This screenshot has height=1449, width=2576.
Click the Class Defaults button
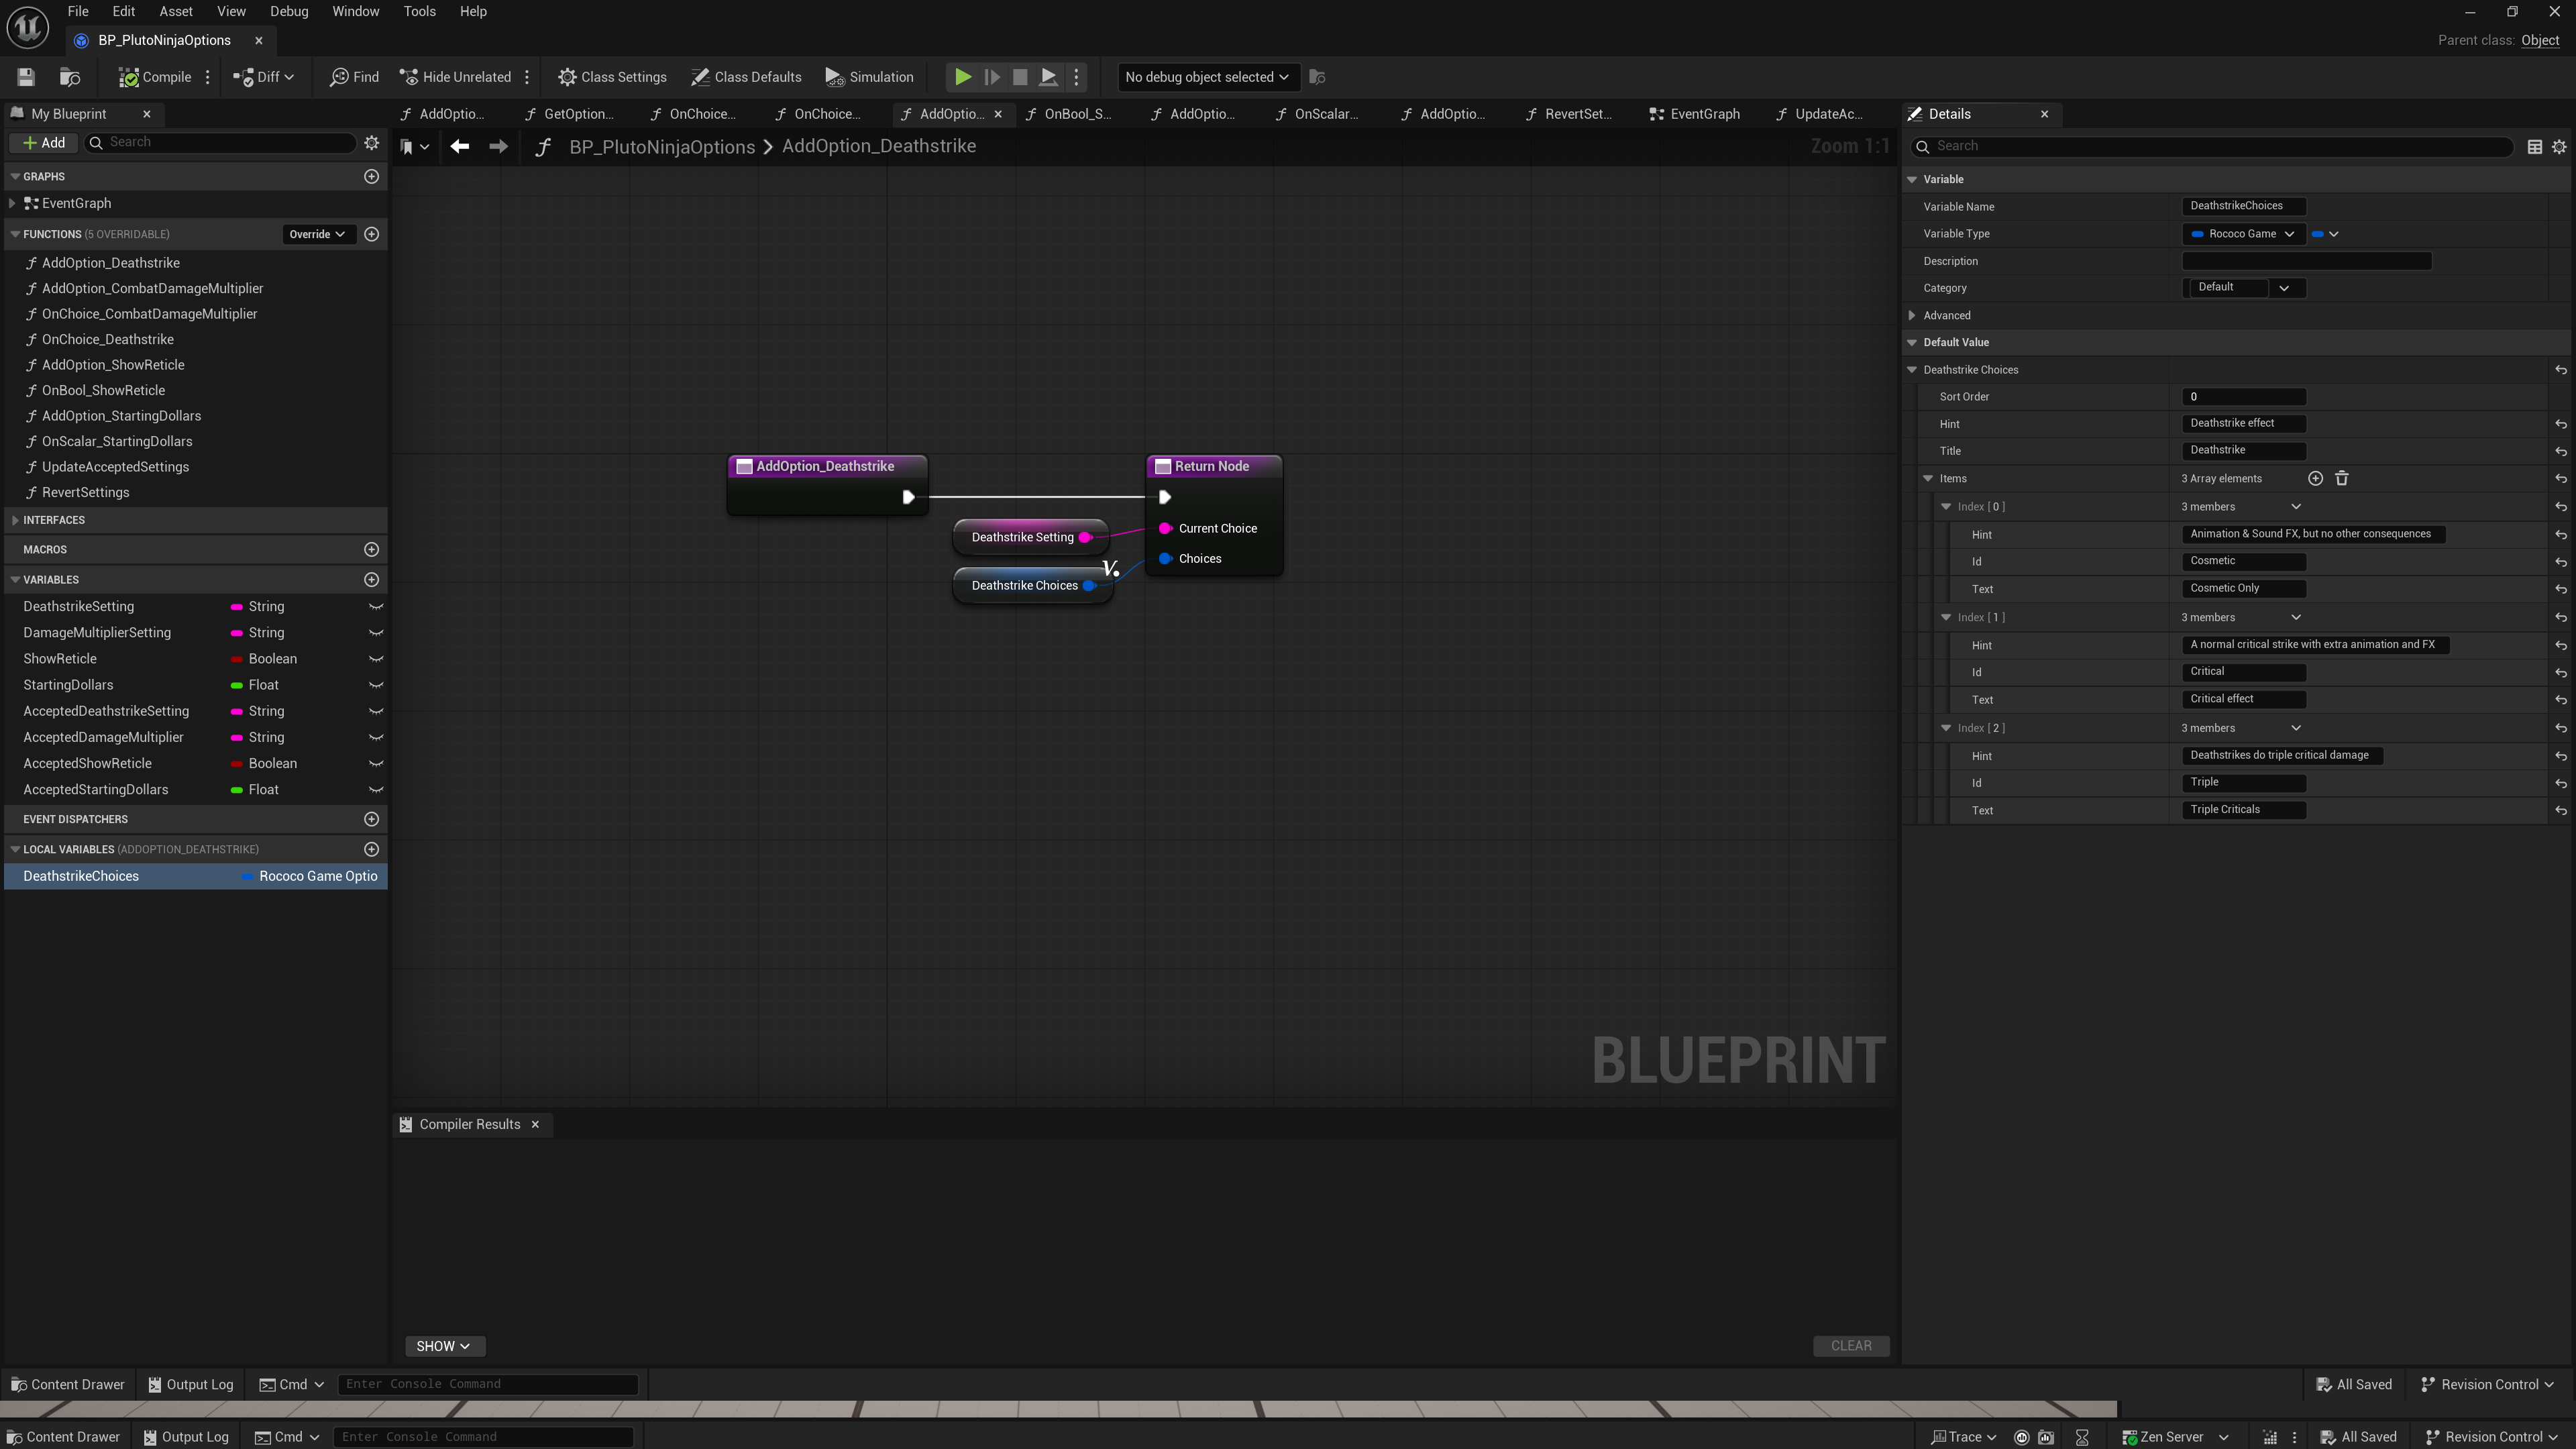click(746, 77)
